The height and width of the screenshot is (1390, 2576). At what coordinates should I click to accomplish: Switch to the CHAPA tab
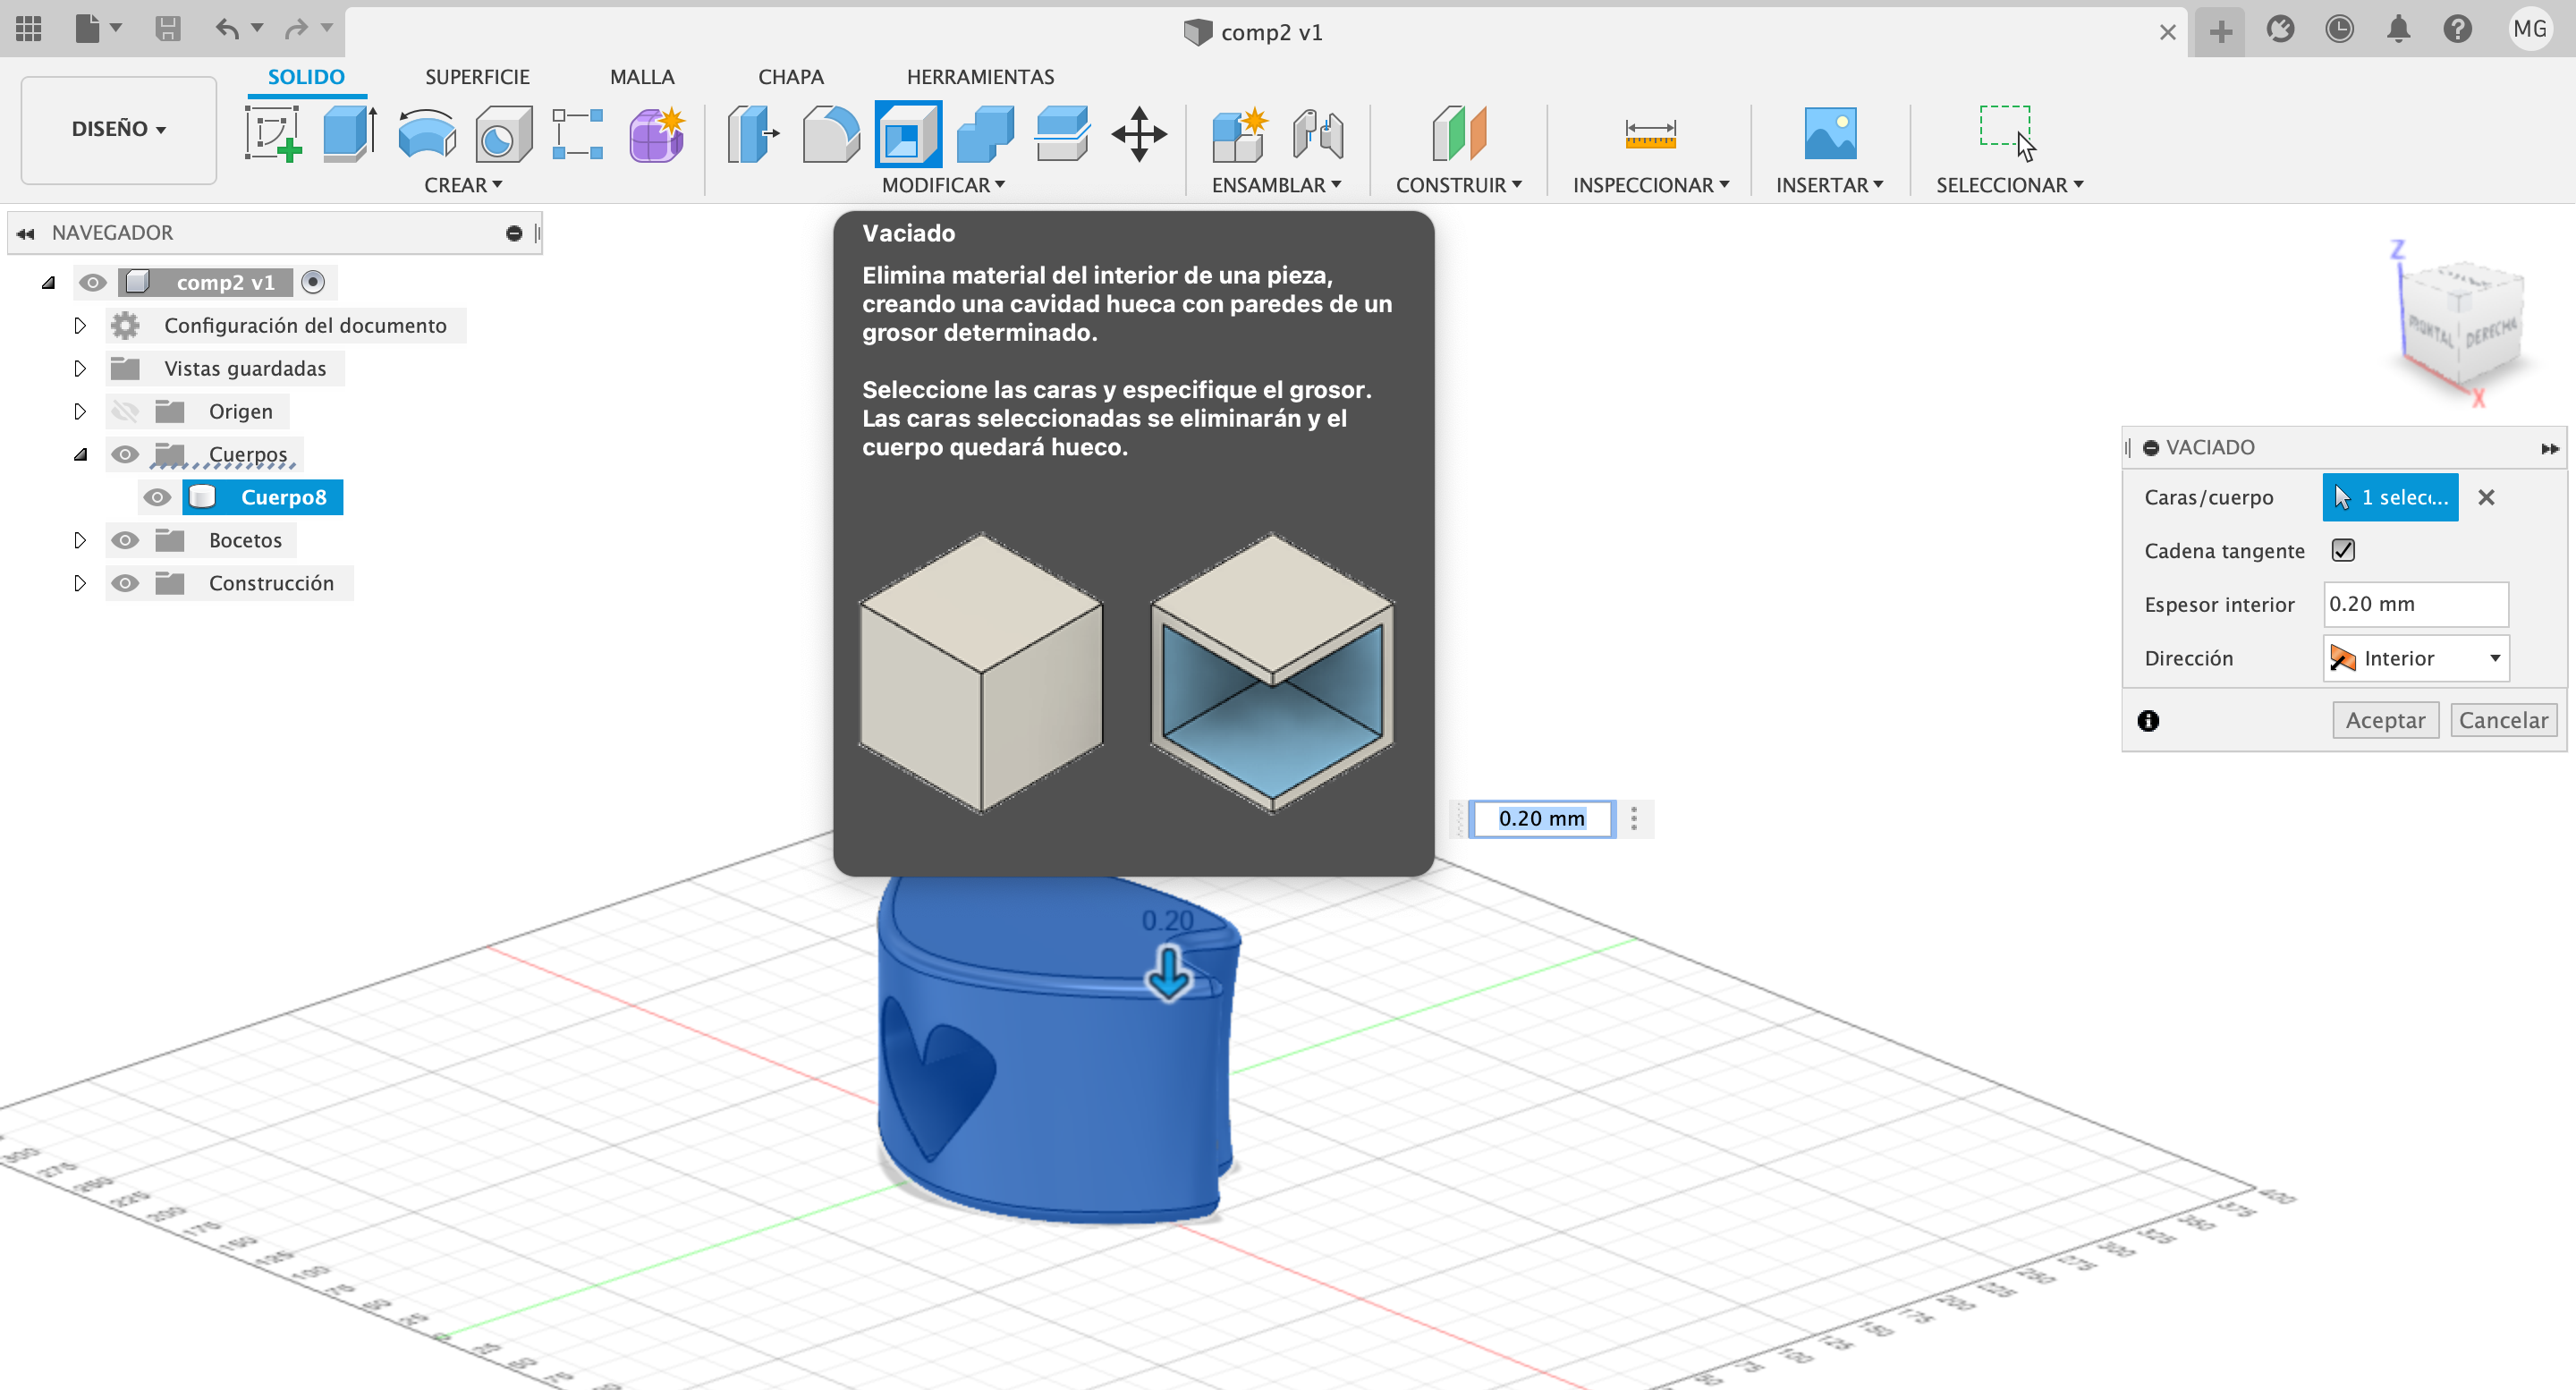pos(790,77)
